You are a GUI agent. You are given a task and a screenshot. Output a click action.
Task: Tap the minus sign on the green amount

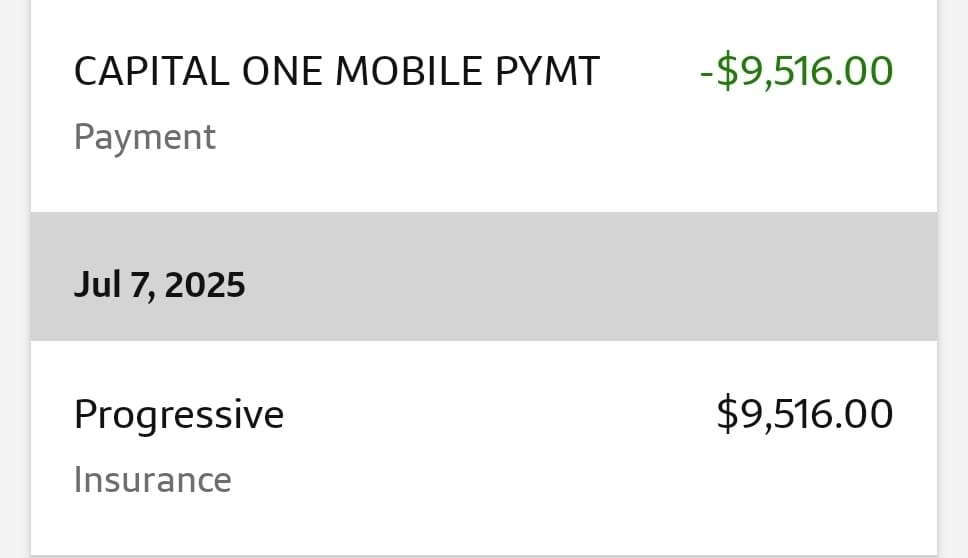(706, 73)
